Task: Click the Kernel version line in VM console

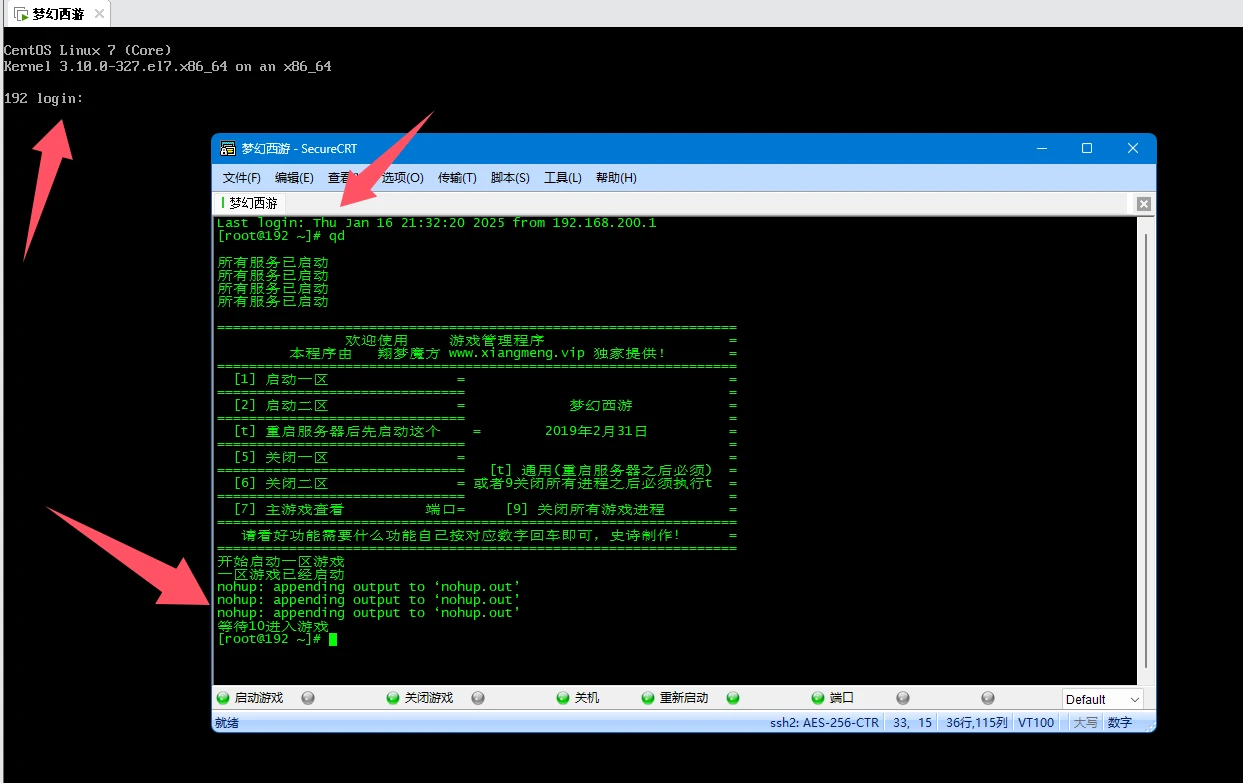Action: click(168, 66)
